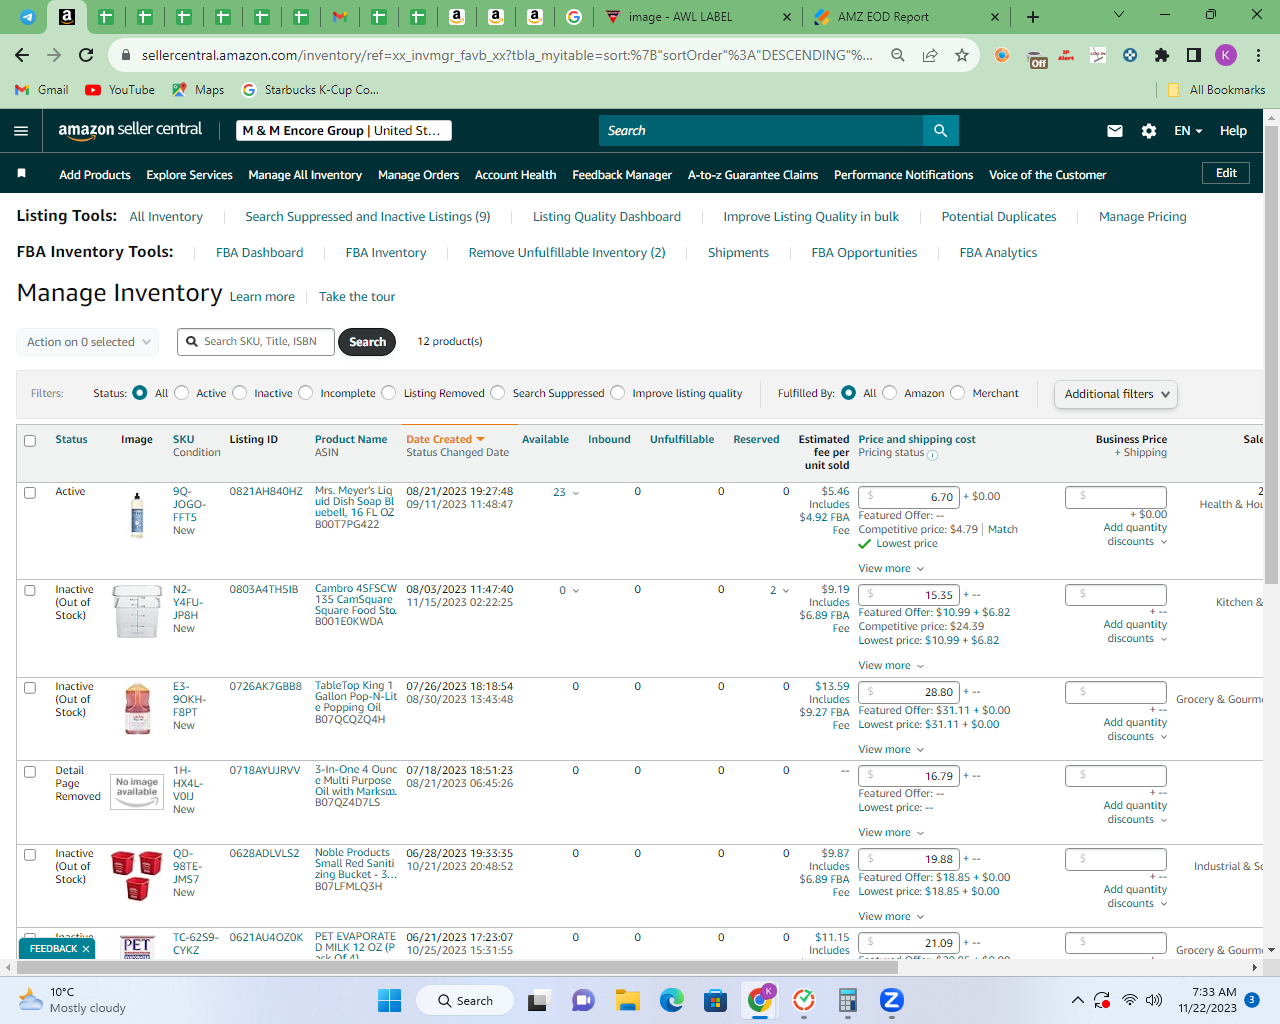Click the black Search button for SKU search
1280x1024 pixels.
(367, 342)
